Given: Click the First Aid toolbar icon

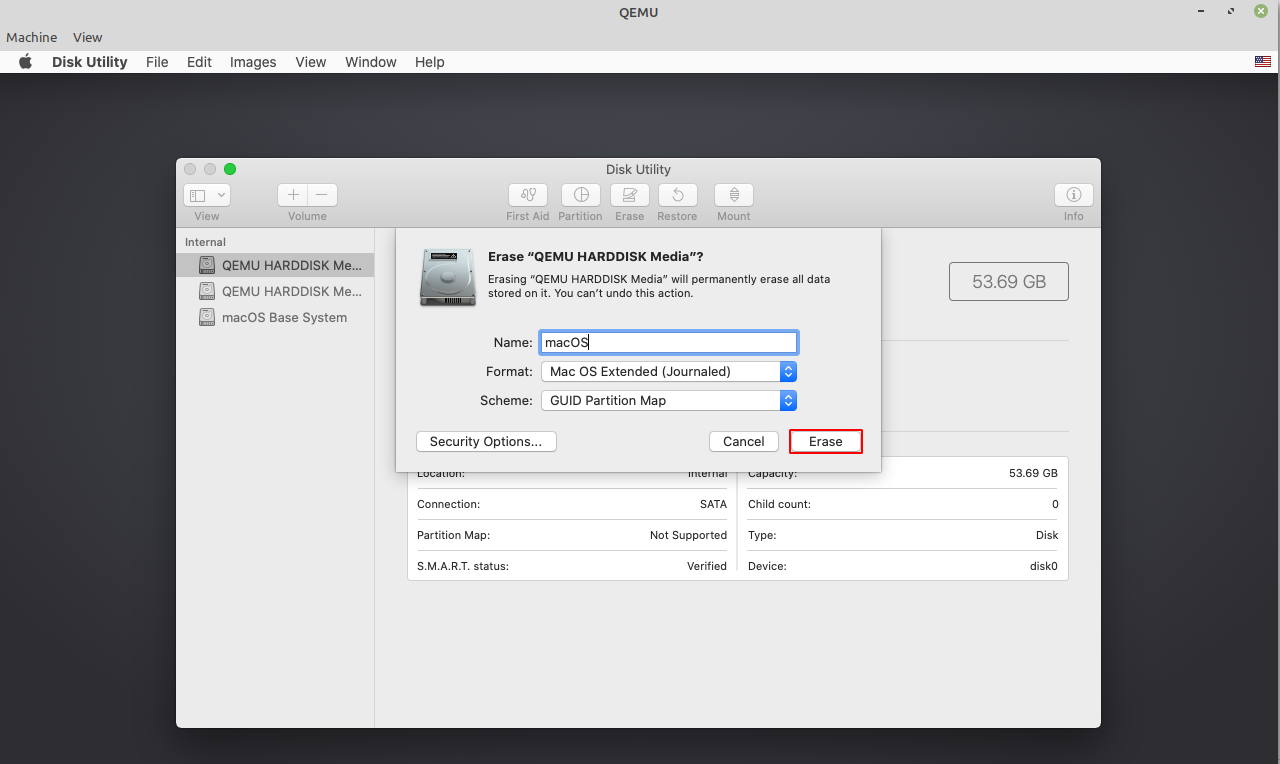Looking at the screenshot, I should (x=527, y=195).
